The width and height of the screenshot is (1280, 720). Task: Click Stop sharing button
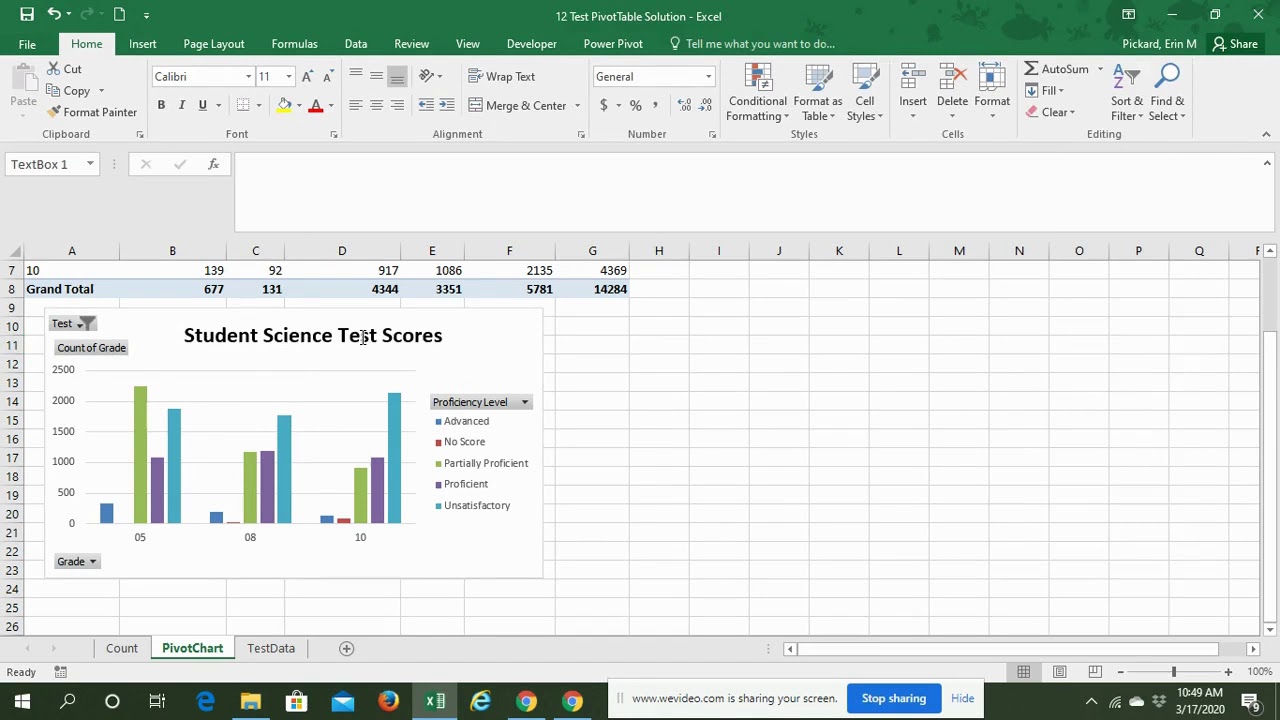point(894,698)
